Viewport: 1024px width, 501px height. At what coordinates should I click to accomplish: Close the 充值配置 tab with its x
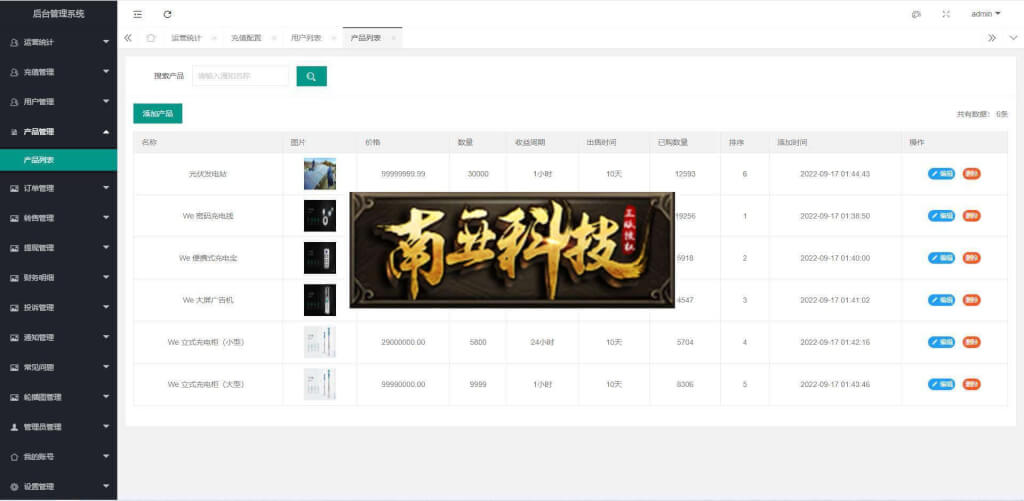[x=274, y=38]
